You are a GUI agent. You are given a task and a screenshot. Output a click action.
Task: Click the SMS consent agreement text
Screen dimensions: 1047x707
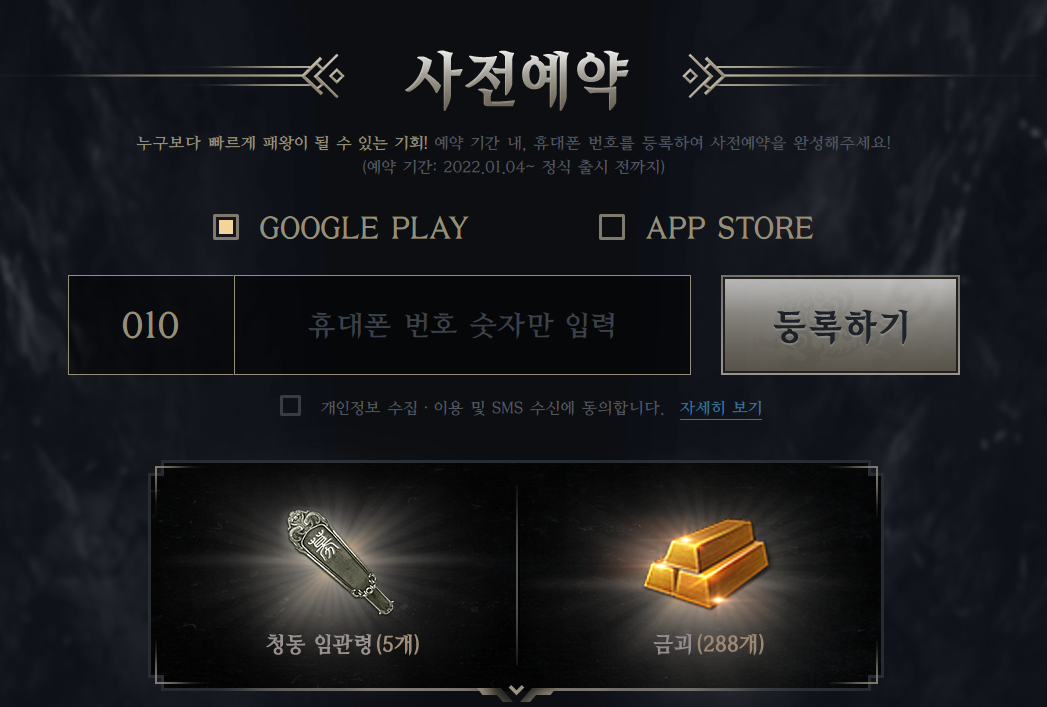(x=492, y=408)
